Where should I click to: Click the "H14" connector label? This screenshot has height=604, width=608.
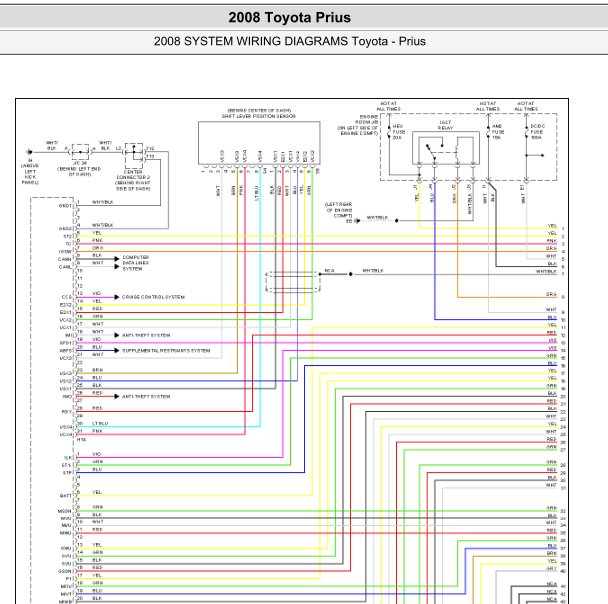(x=81, y=440)
